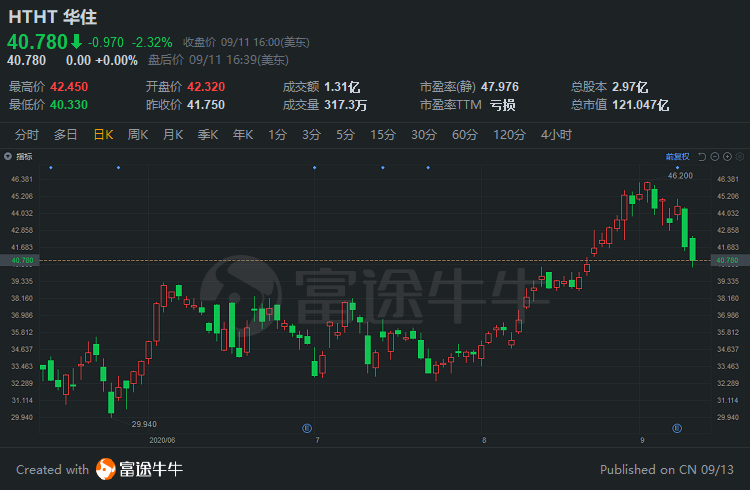
Task: Switch to the 60分 interval tab
Action: coord(464,135)
